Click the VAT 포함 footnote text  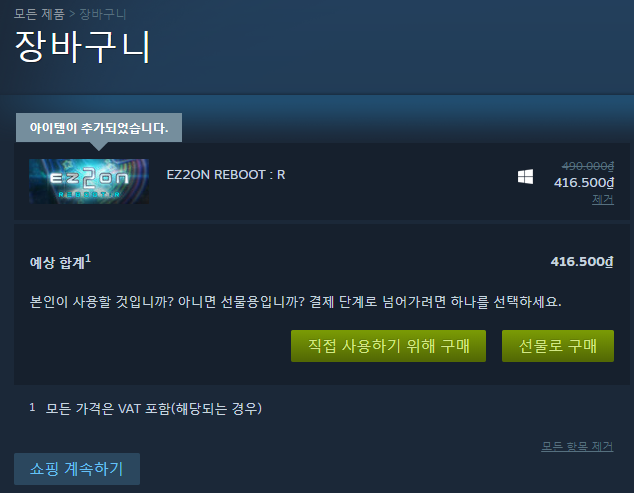coord(153,408)
